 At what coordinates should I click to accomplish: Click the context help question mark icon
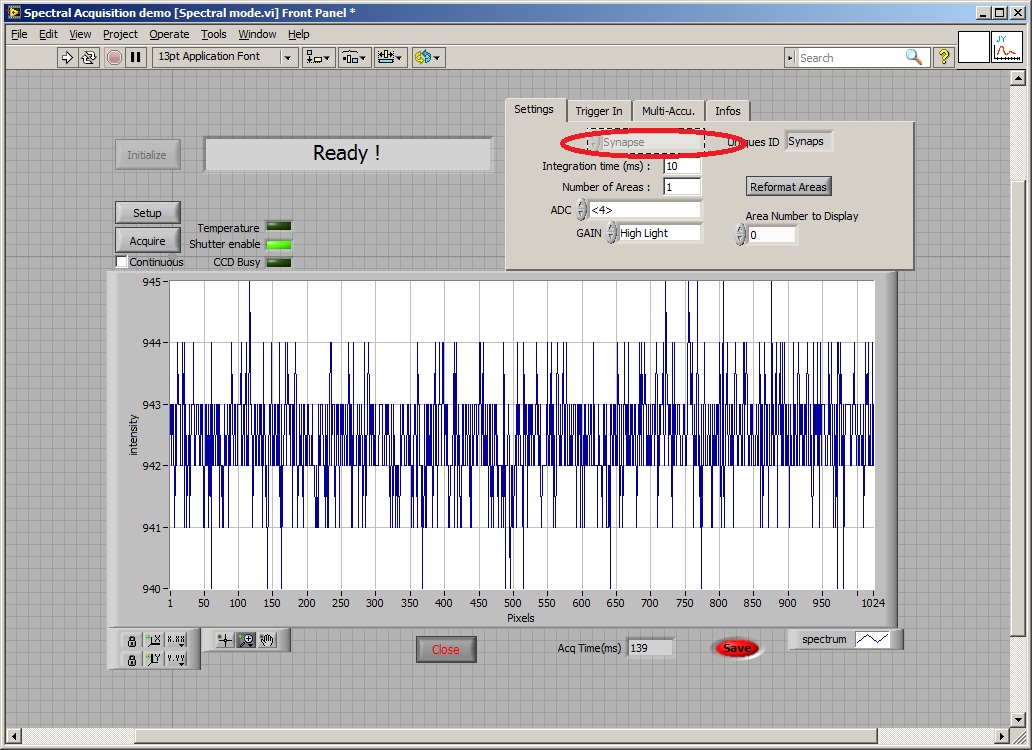[x=943, y=57]
